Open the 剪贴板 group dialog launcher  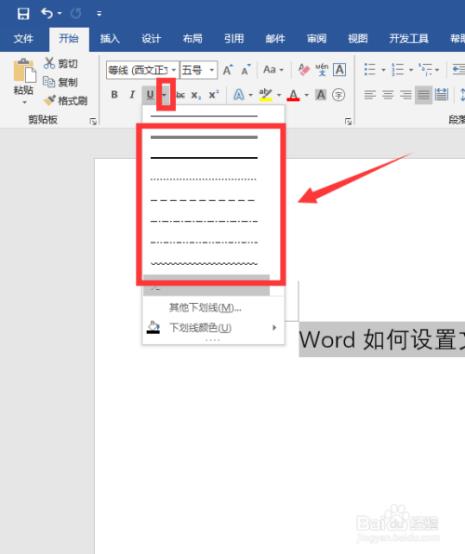tap(93, 122)
